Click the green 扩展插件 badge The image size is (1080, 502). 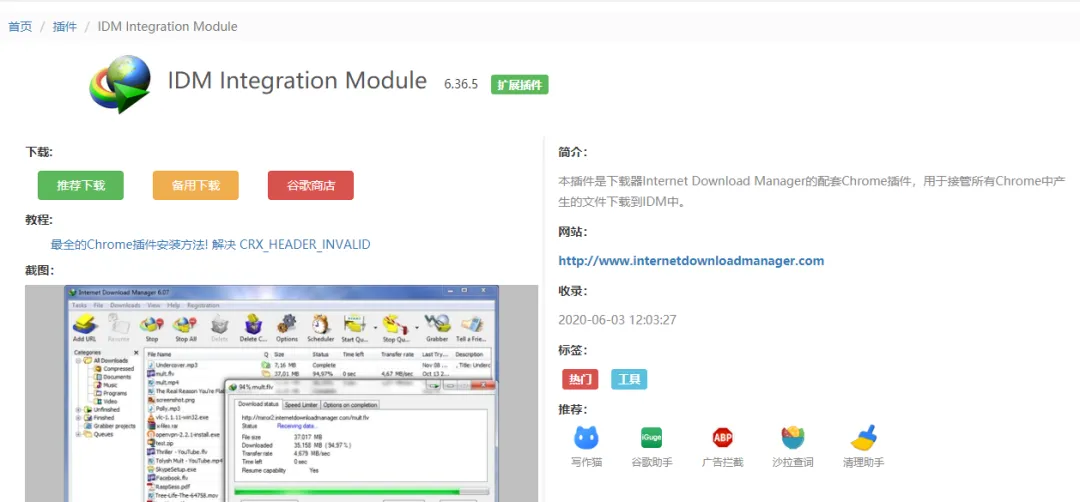[x=519, y=85]
